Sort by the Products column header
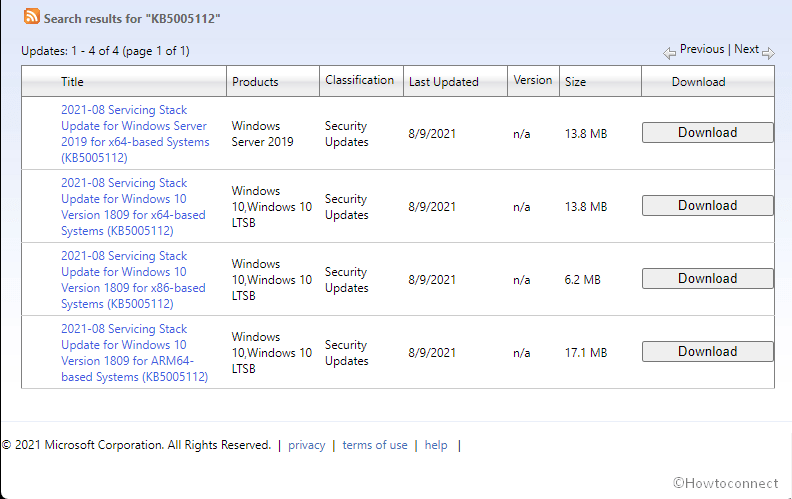This screenshot has width=792, height=499. [x=255, y=82]
